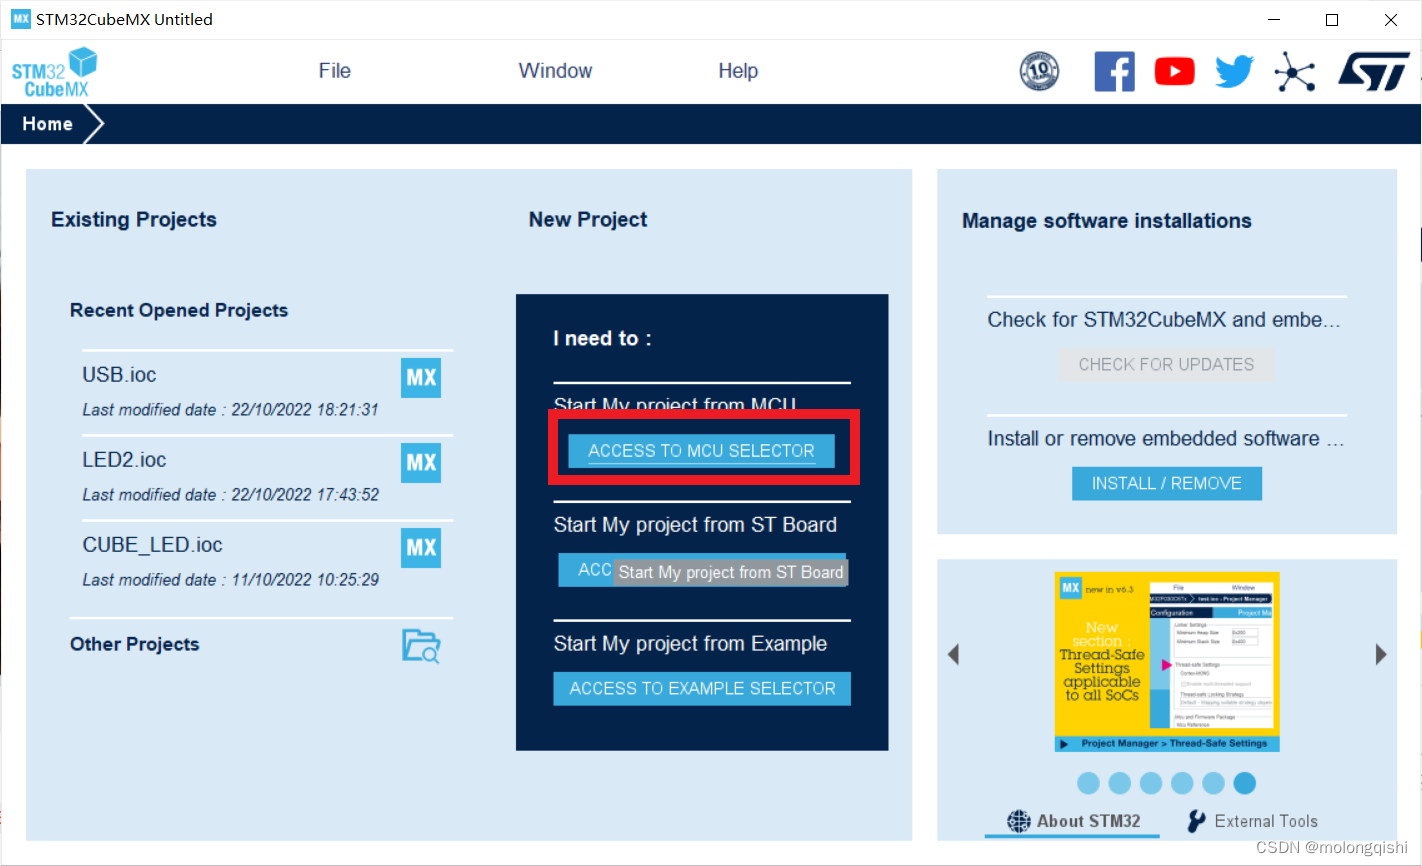The width and height of the screenshot is (1422, 866).
Task: Minimize the STM32CubeMX window
Action: (1275, 20)
